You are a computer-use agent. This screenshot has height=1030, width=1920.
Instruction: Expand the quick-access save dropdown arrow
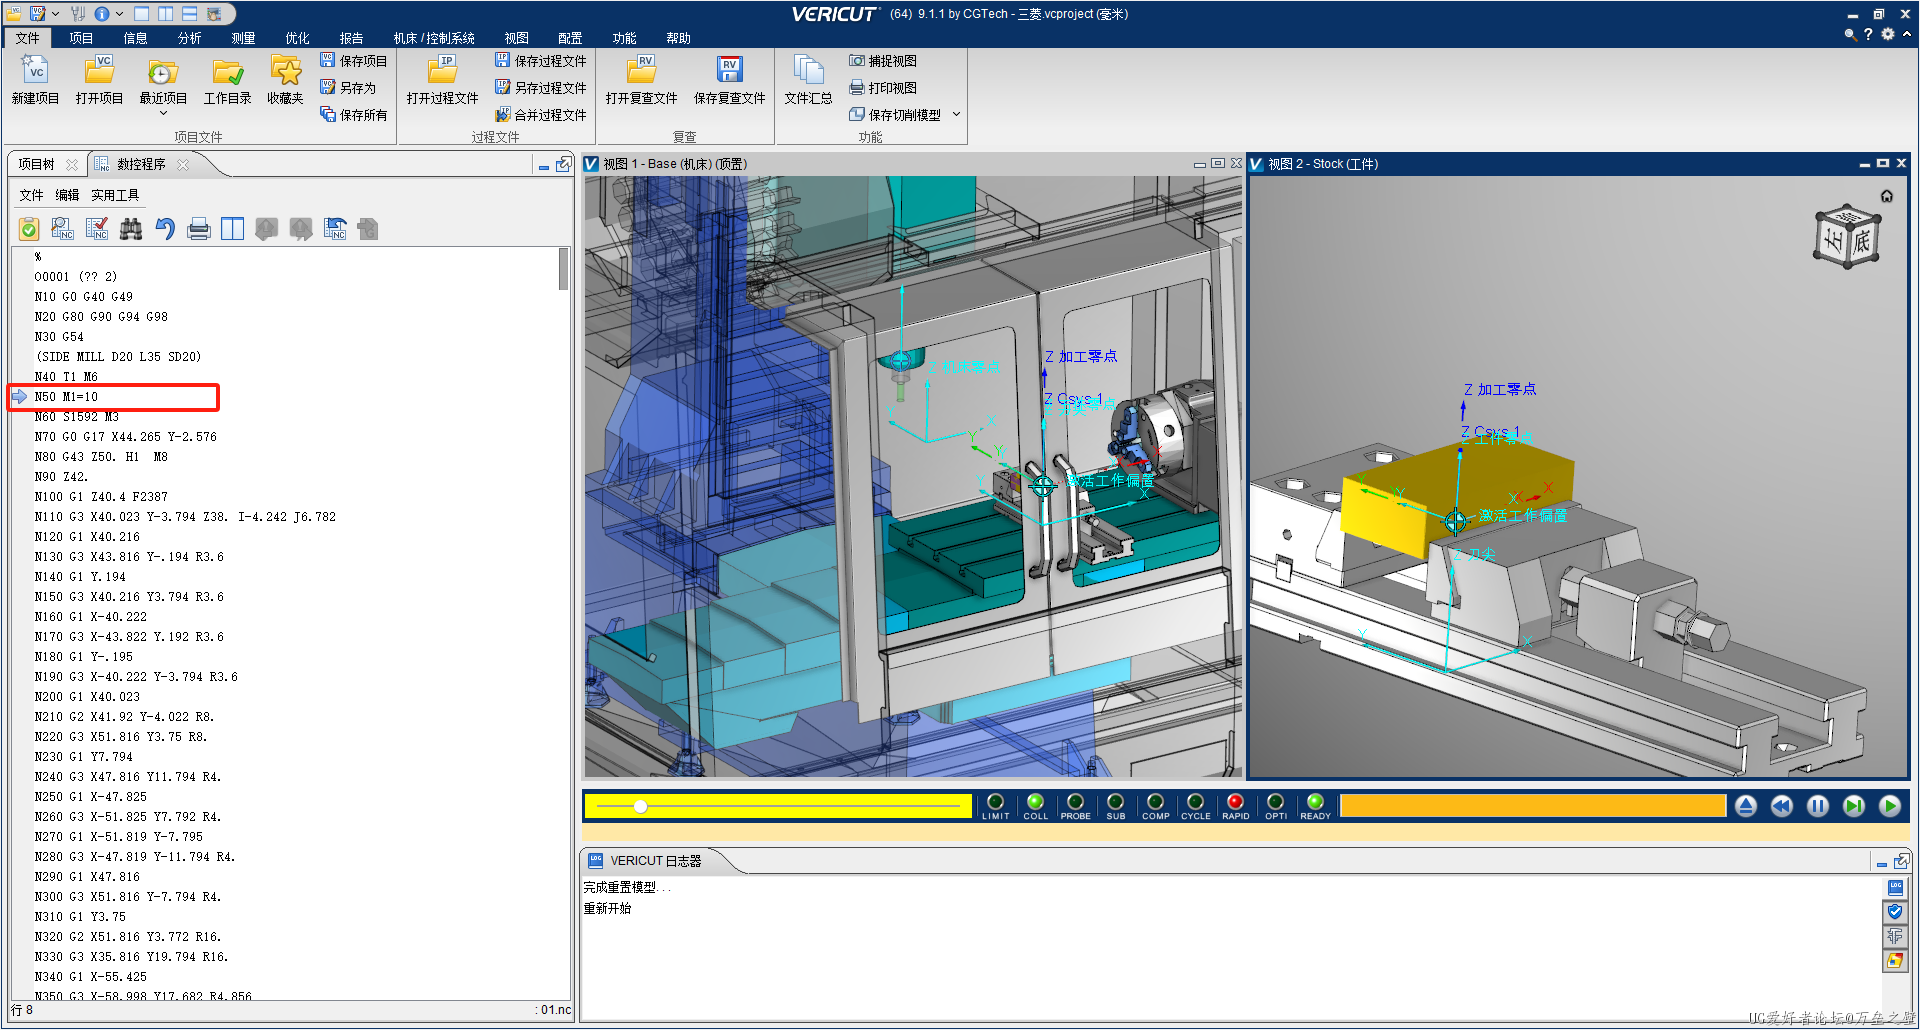tap(56, 14)
